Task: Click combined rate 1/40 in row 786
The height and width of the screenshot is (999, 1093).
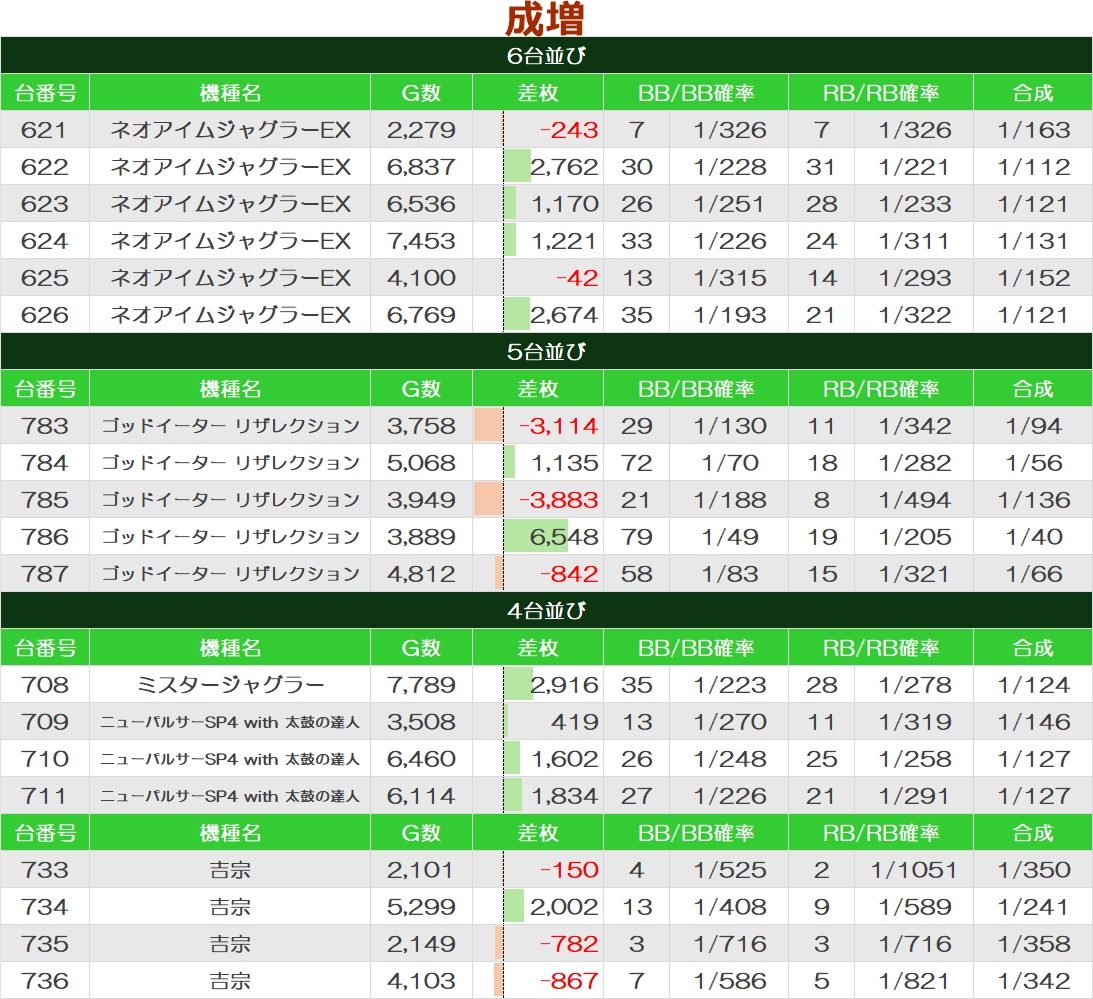Action: tap(1033, 536)
